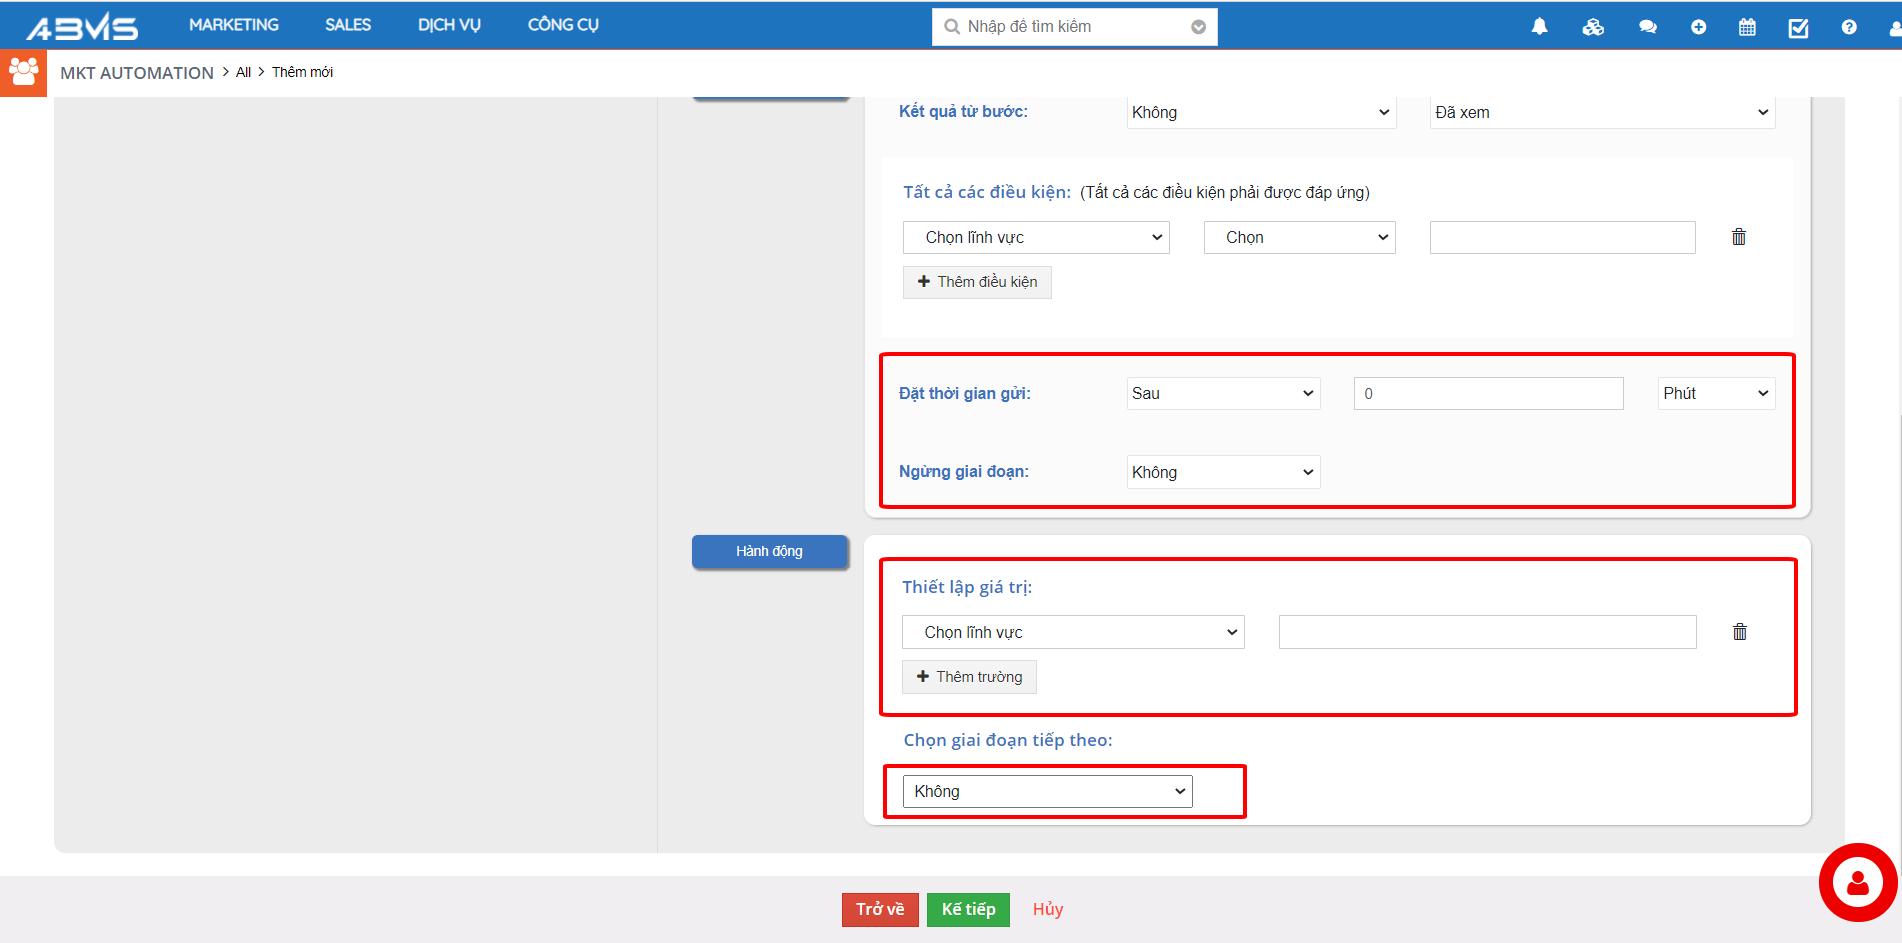
Task: Expand the 'Ngừng giai đoạn' dropdown
Action: 1222,472
